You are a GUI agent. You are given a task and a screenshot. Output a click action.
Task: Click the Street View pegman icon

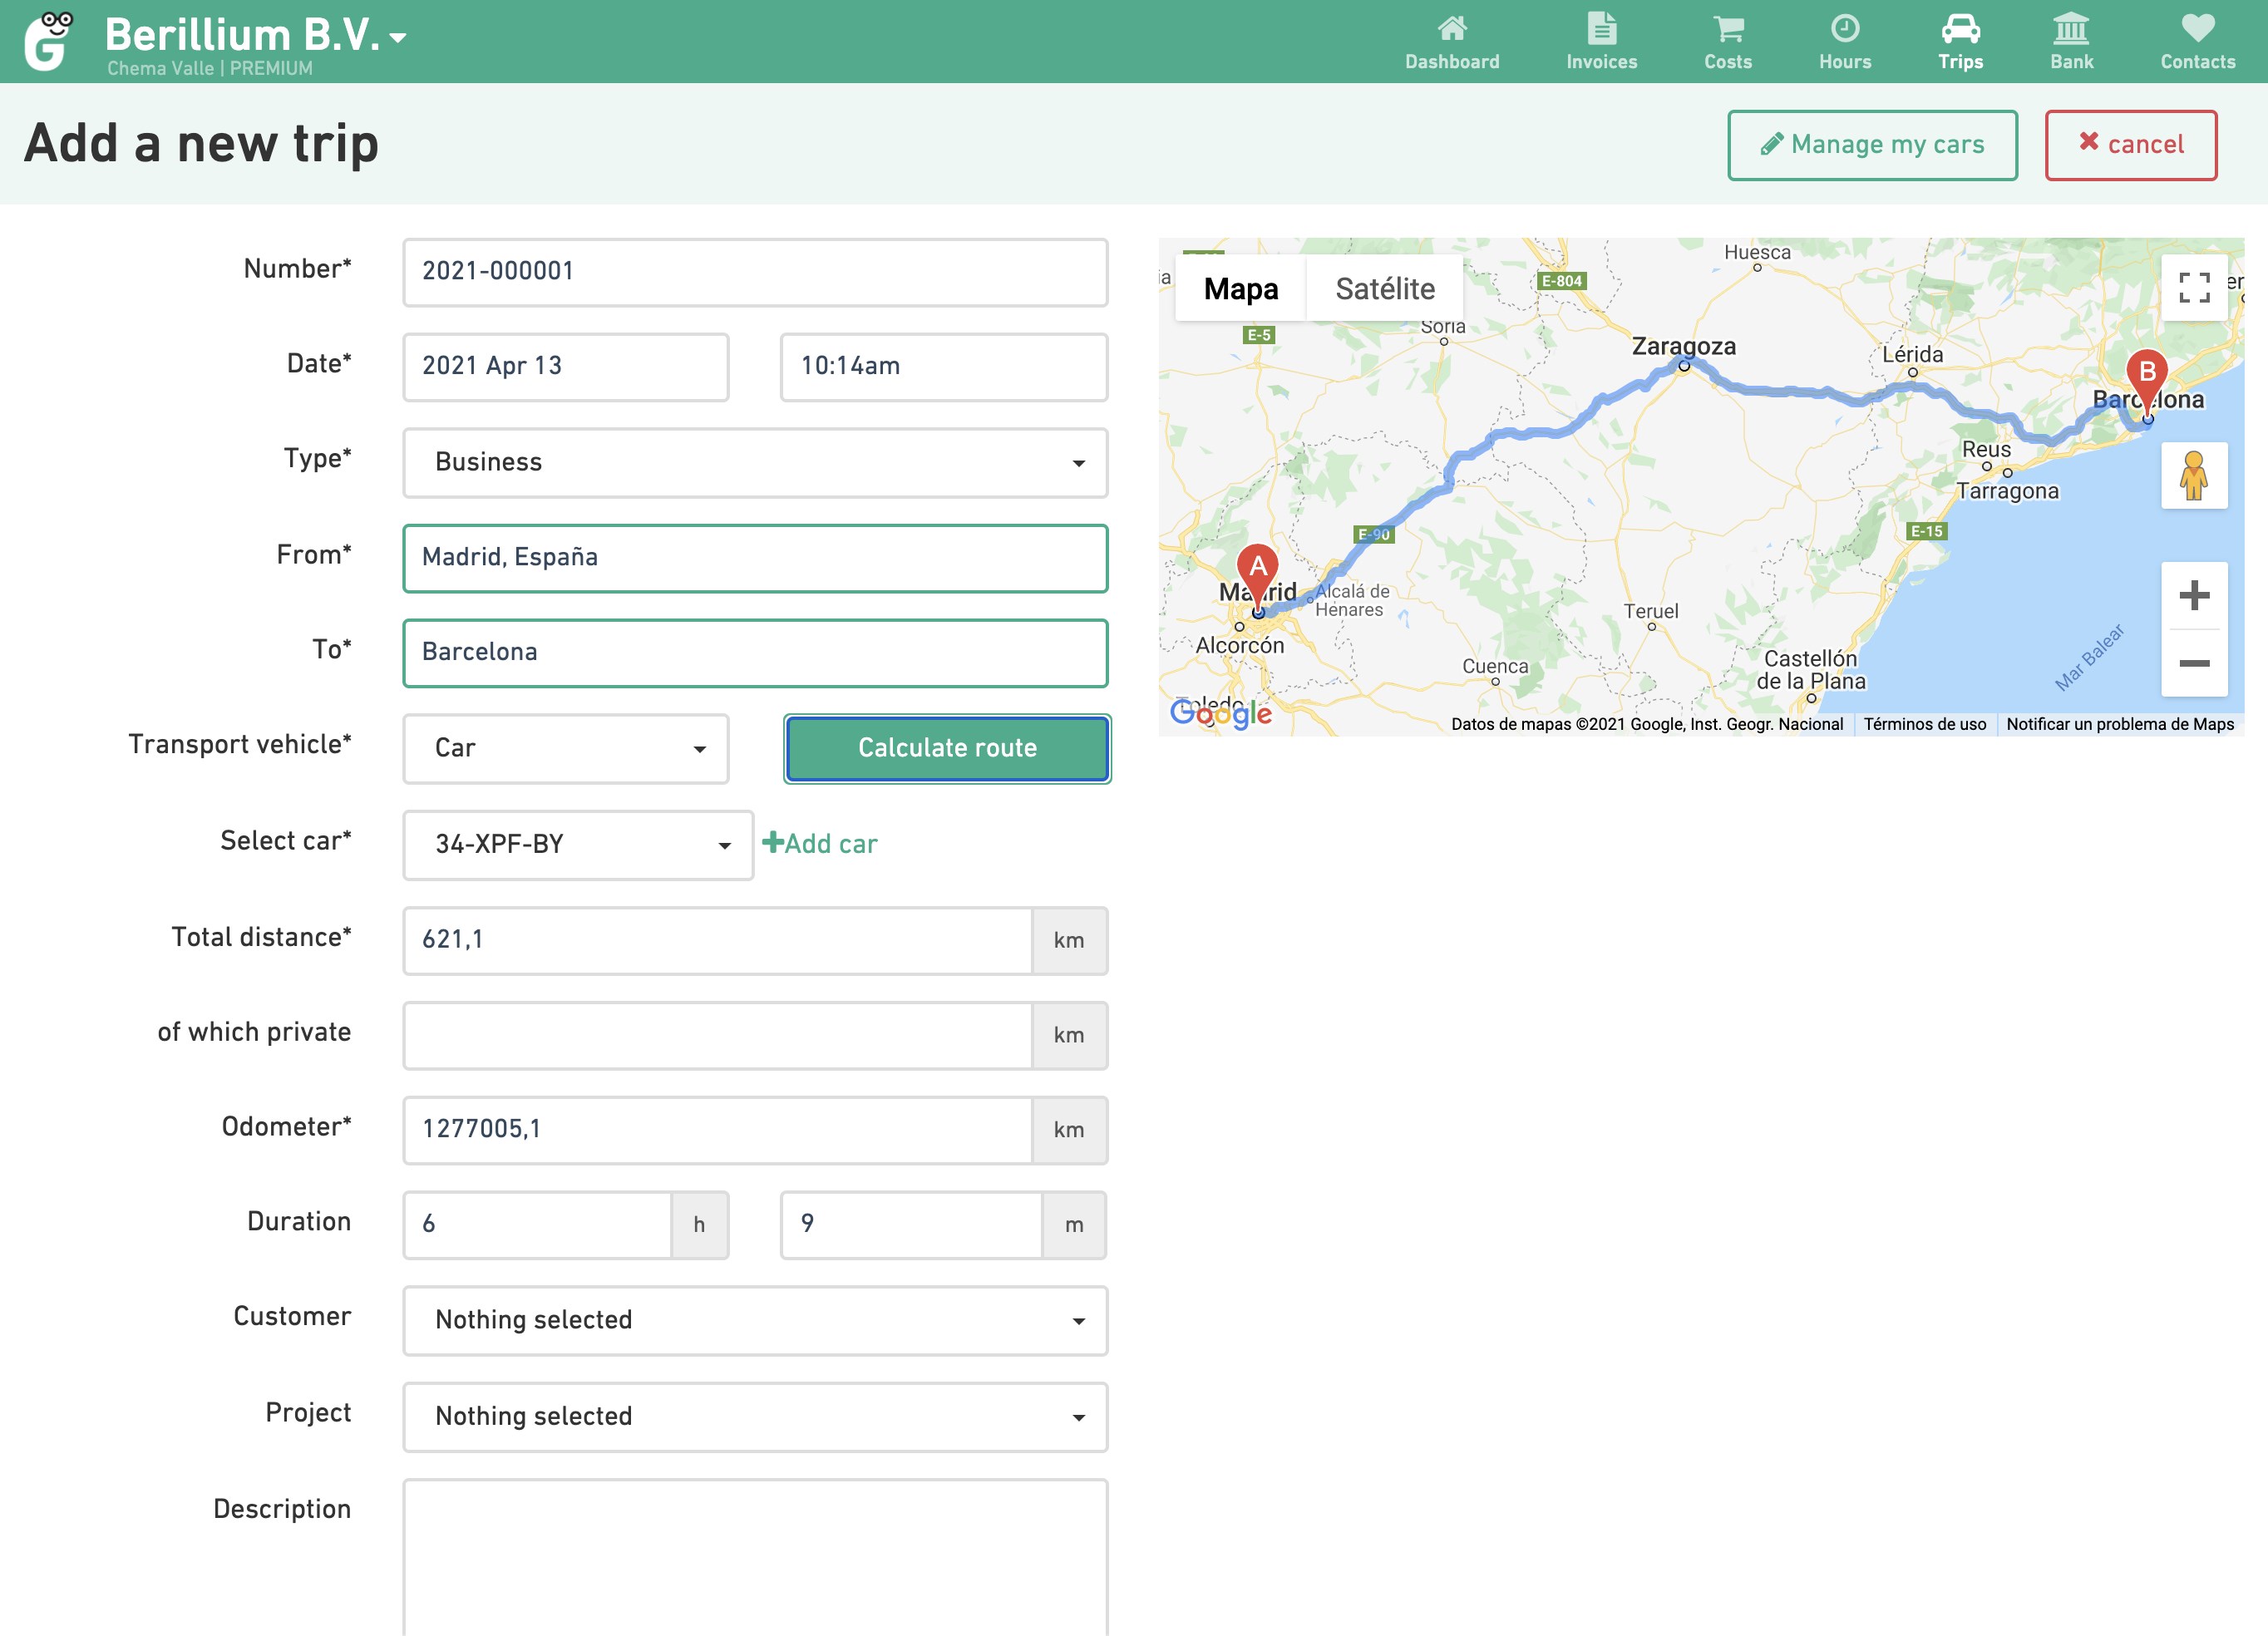(x=2193, y=476)
